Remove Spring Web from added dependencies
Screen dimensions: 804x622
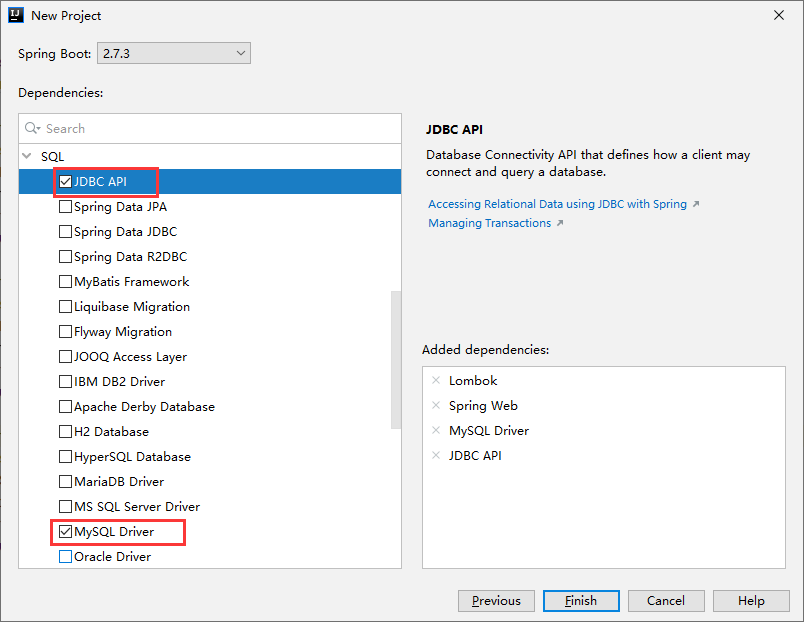coord(436,405)
